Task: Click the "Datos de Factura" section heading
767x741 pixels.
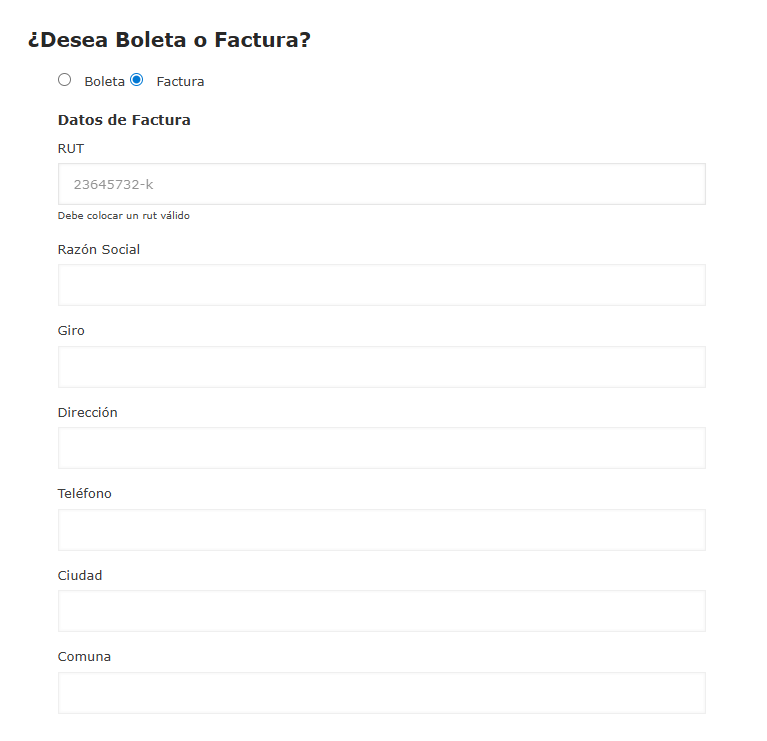Action: pos(124,120)
